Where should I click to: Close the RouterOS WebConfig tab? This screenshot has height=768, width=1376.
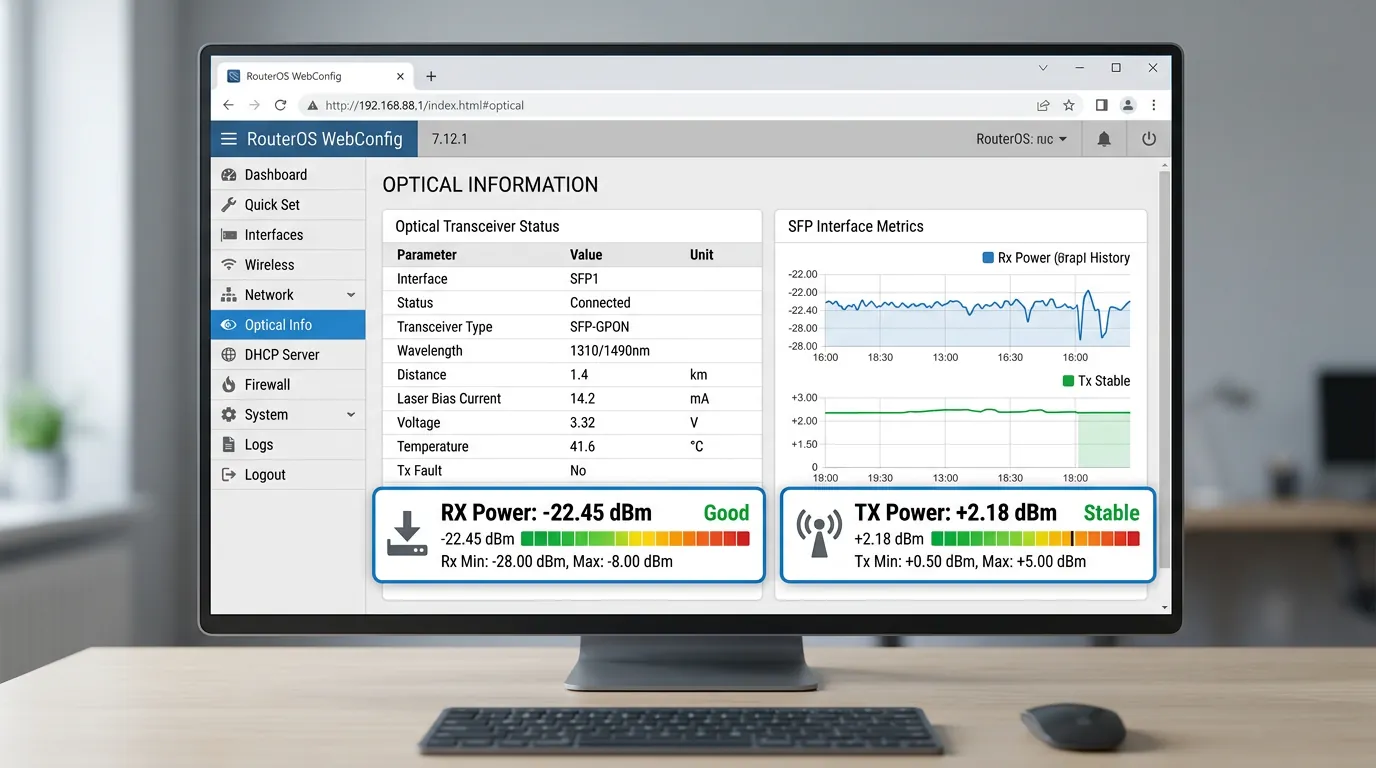pos(400,76)
